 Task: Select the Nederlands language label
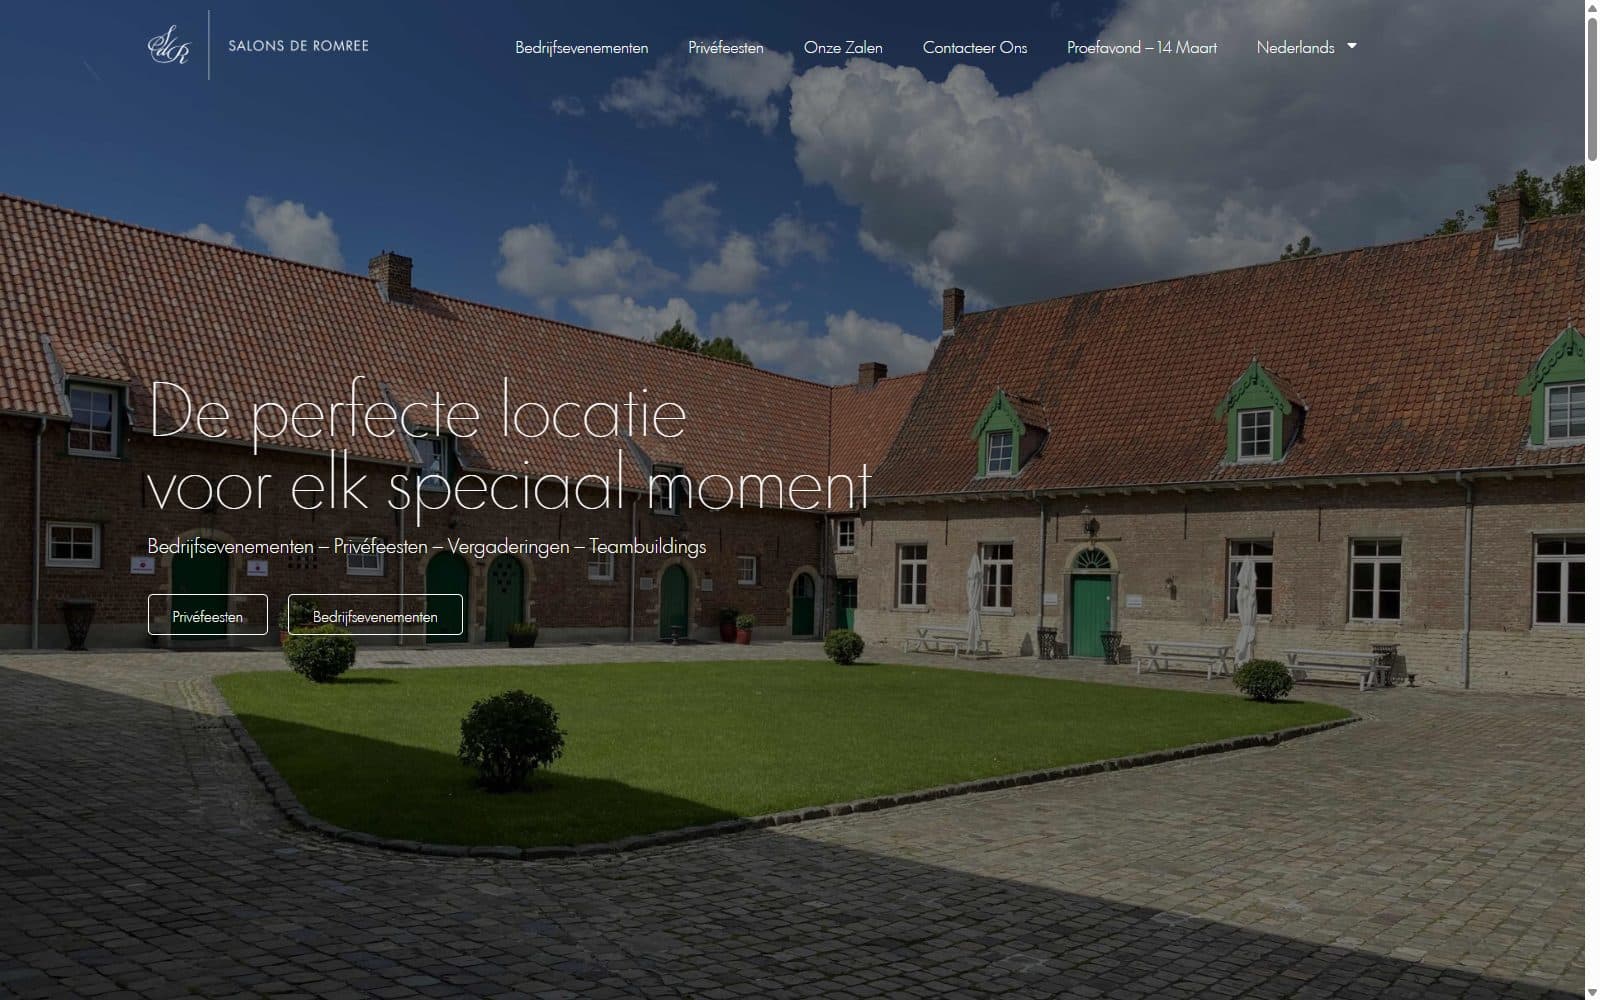pyautogui.click(x=1295, y=47)
